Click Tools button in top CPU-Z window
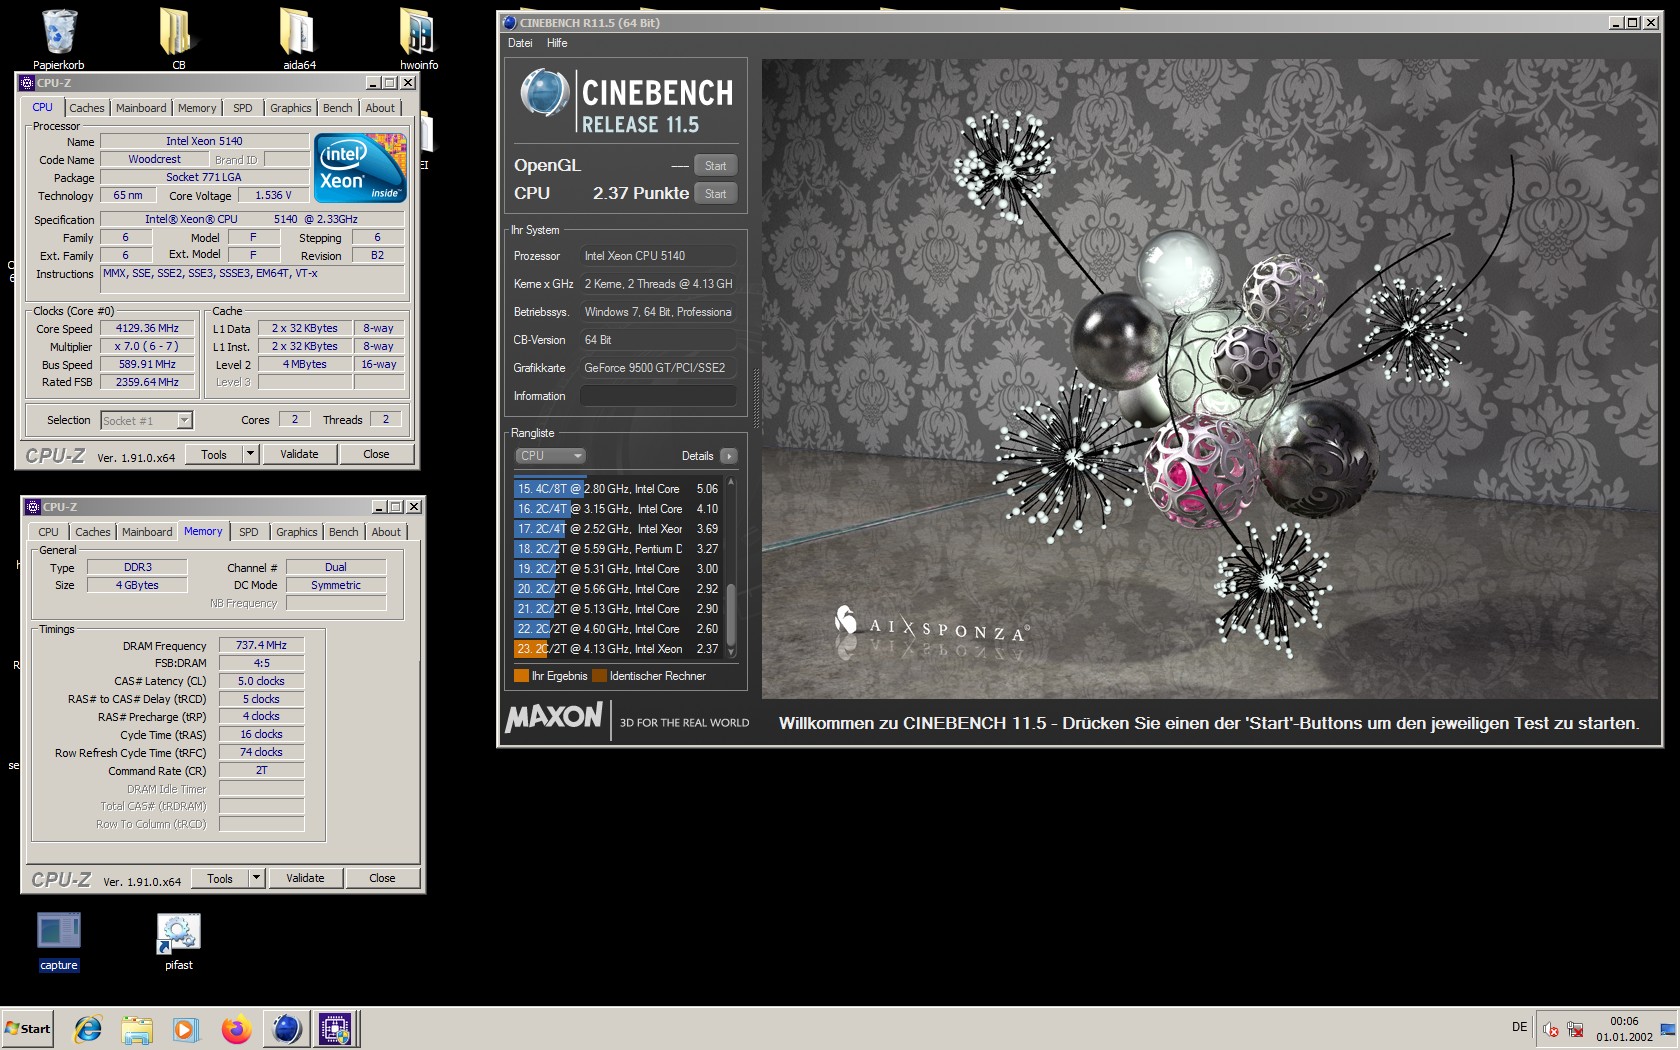Image resolution: width=1680 pixels, height=1050 pixels. [214, 454]
